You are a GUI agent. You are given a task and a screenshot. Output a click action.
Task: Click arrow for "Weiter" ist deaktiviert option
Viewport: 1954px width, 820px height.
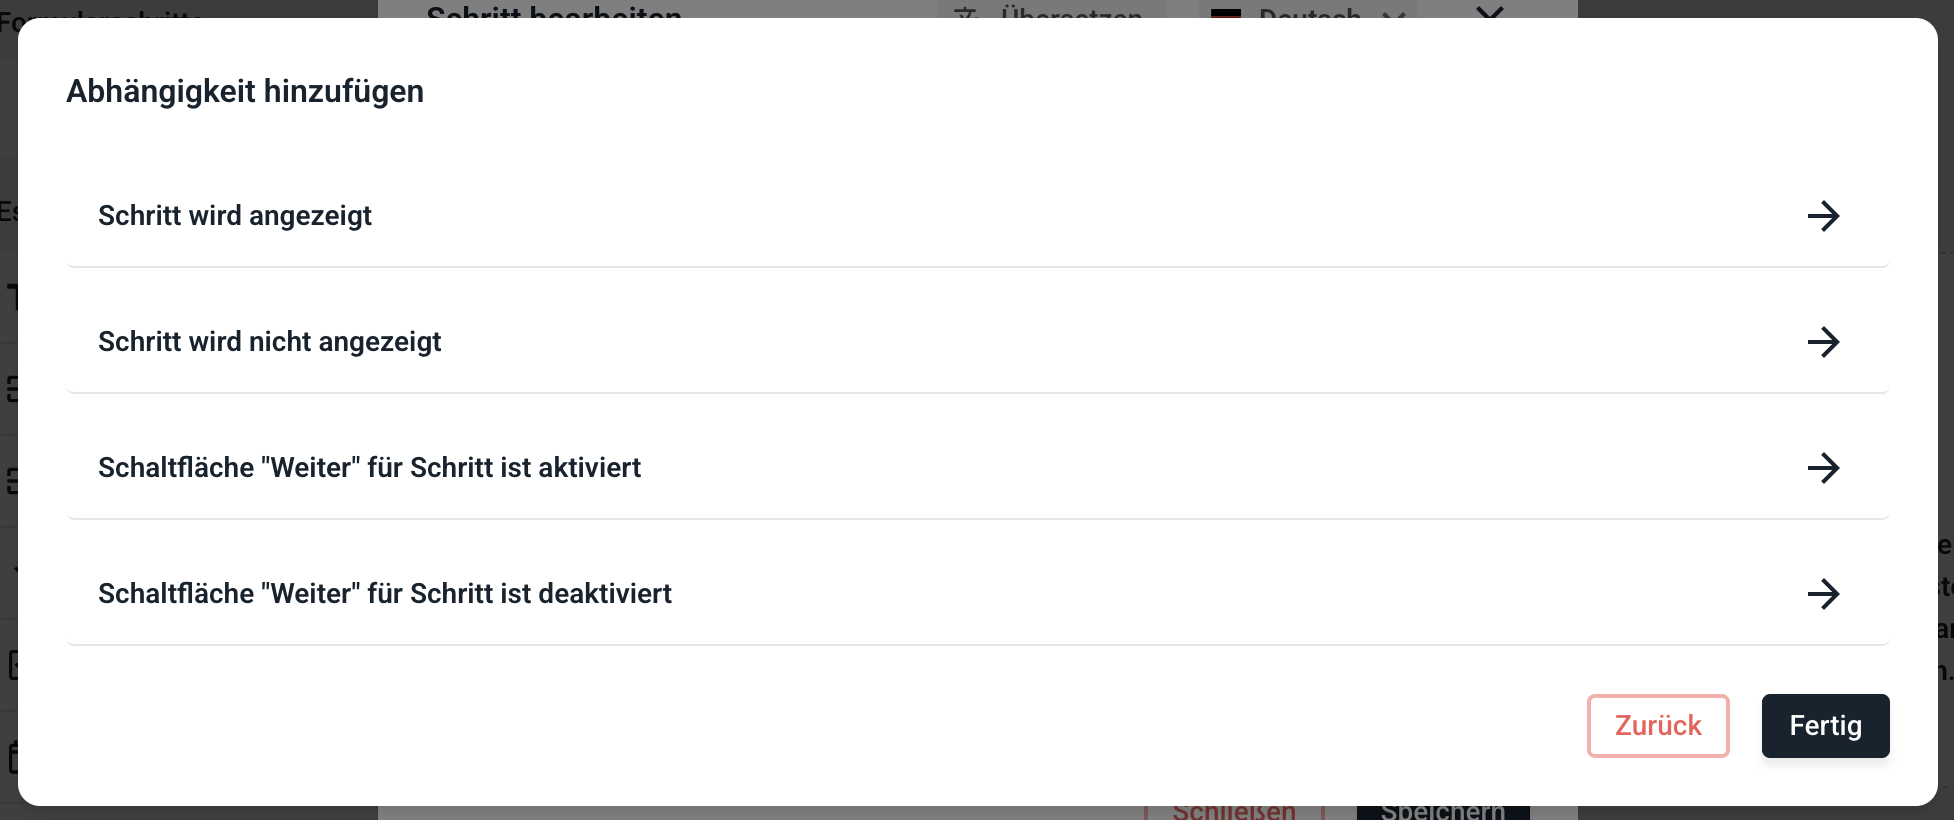pyautogui.click(x=1823, y=594)
